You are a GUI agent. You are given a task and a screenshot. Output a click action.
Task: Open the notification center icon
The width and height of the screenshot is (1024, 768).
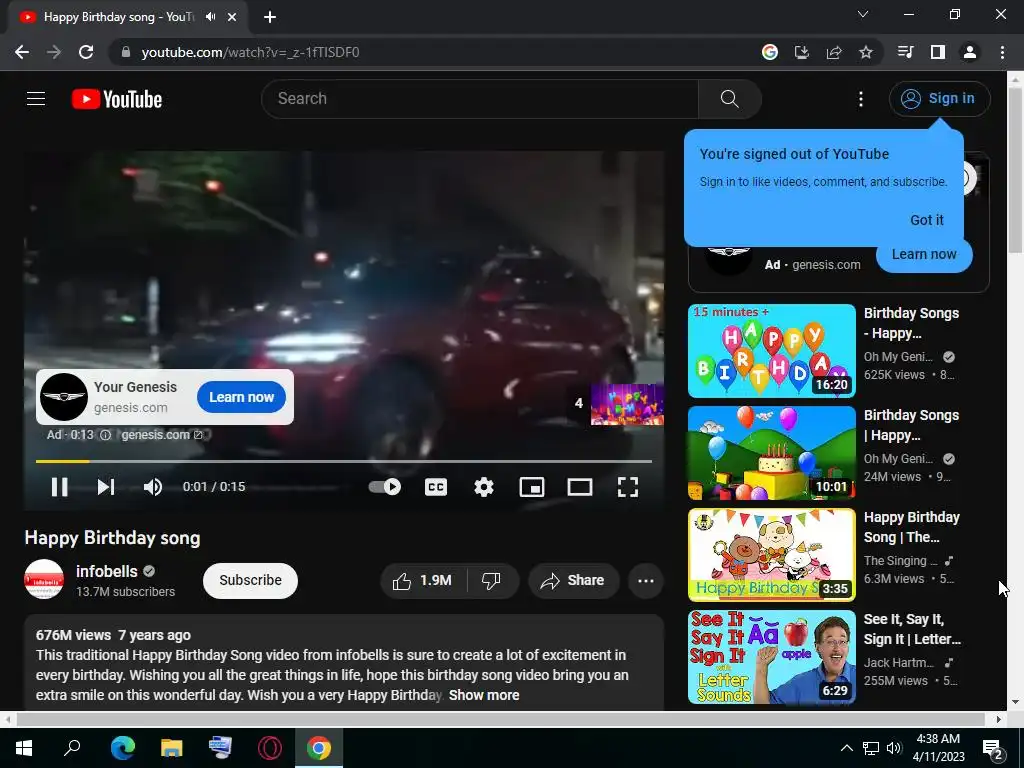pos(993,748)
